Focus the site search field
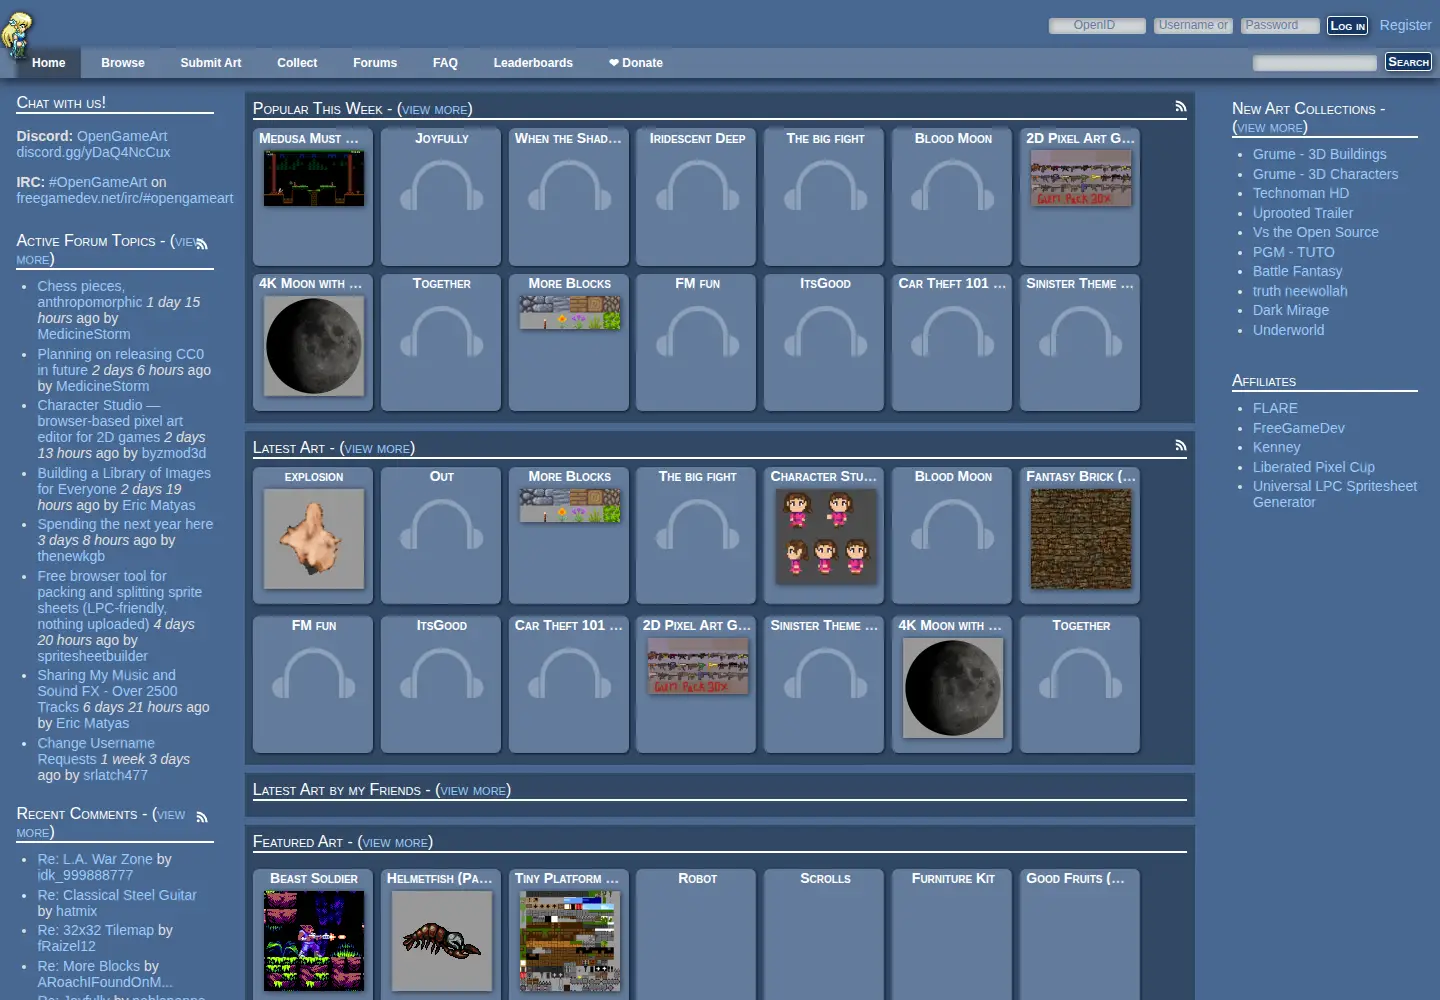This screenshot has height=1000, width=1440. click(1315, 62)
